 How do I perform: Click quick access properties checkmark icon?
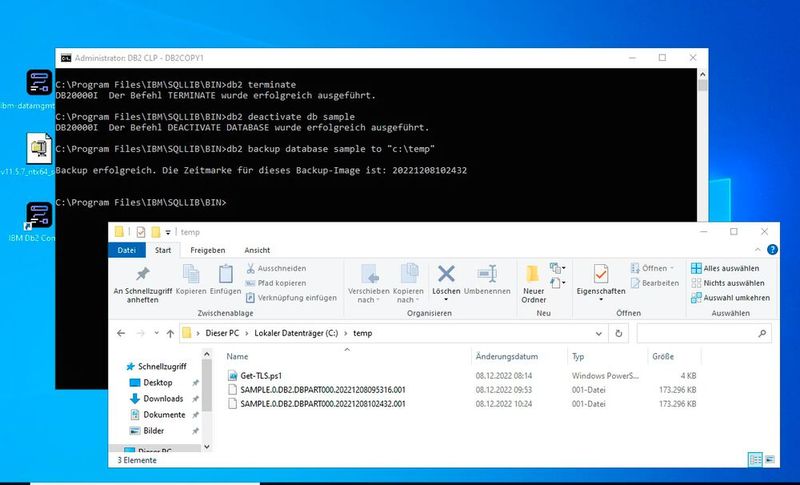click(141, 232)
